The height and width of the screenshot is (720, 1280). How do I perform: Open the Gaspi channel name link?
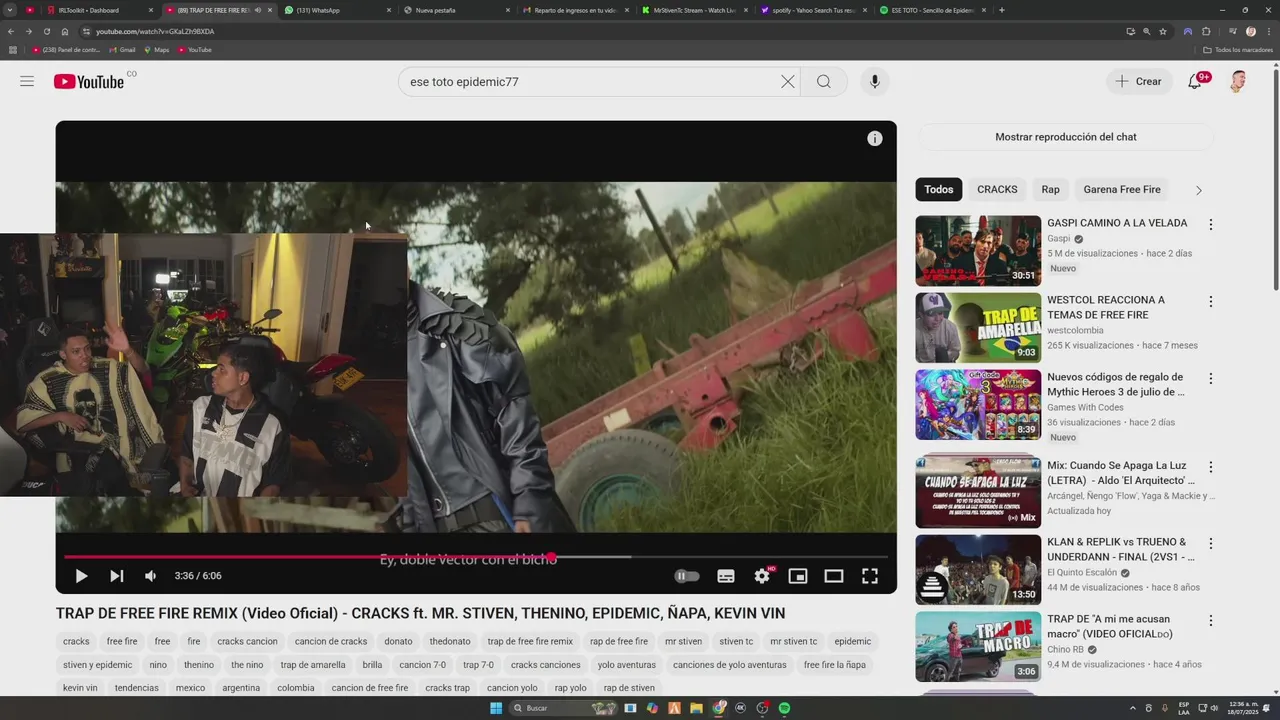1059,239
